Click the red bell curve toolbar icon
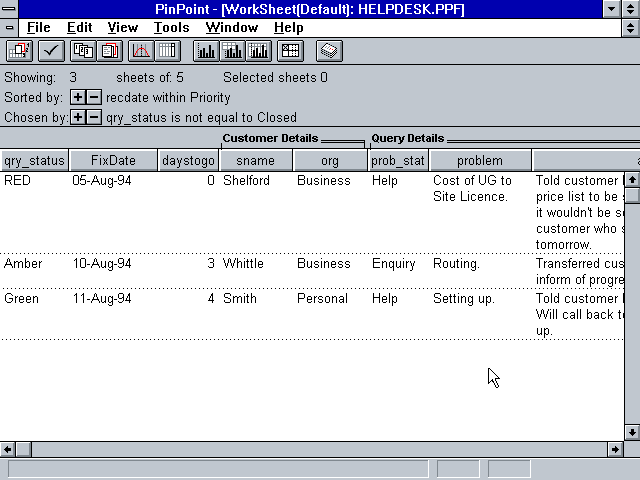The height and width of the screenshot is (480, 640). 141,51
